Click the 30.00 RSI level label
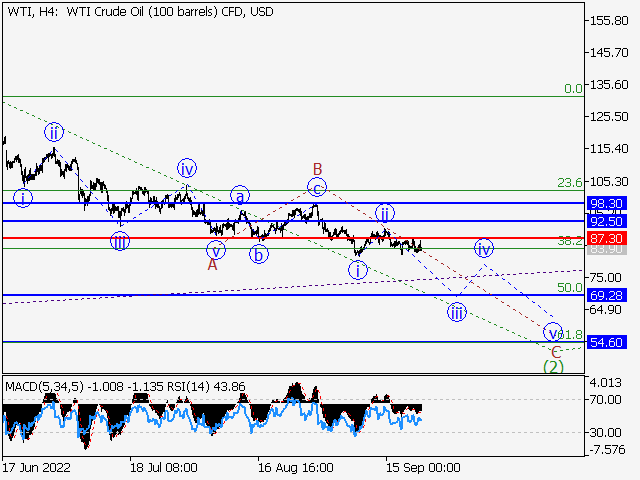Screen dimensions: 640x480 pyautogui.click(x=606, y=432)
